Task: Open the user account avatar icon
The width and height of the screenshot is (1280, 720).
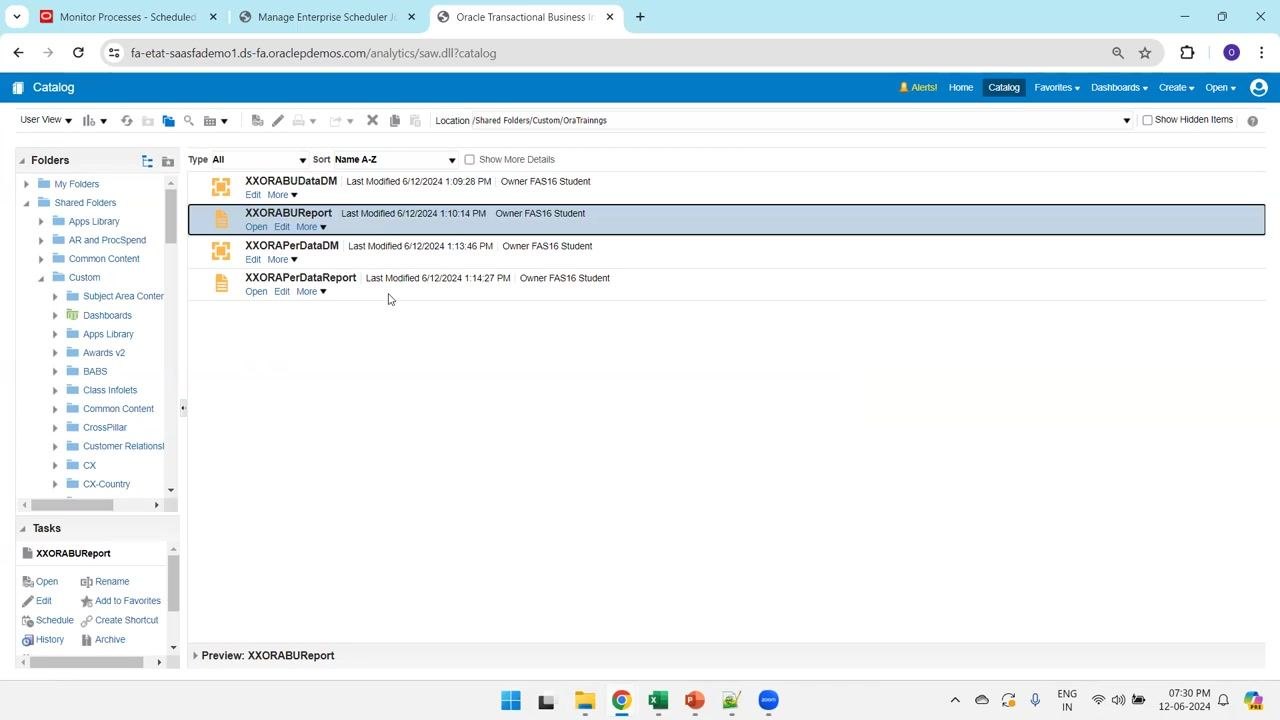Action: pyautogui.click(x=1259, y=87)
